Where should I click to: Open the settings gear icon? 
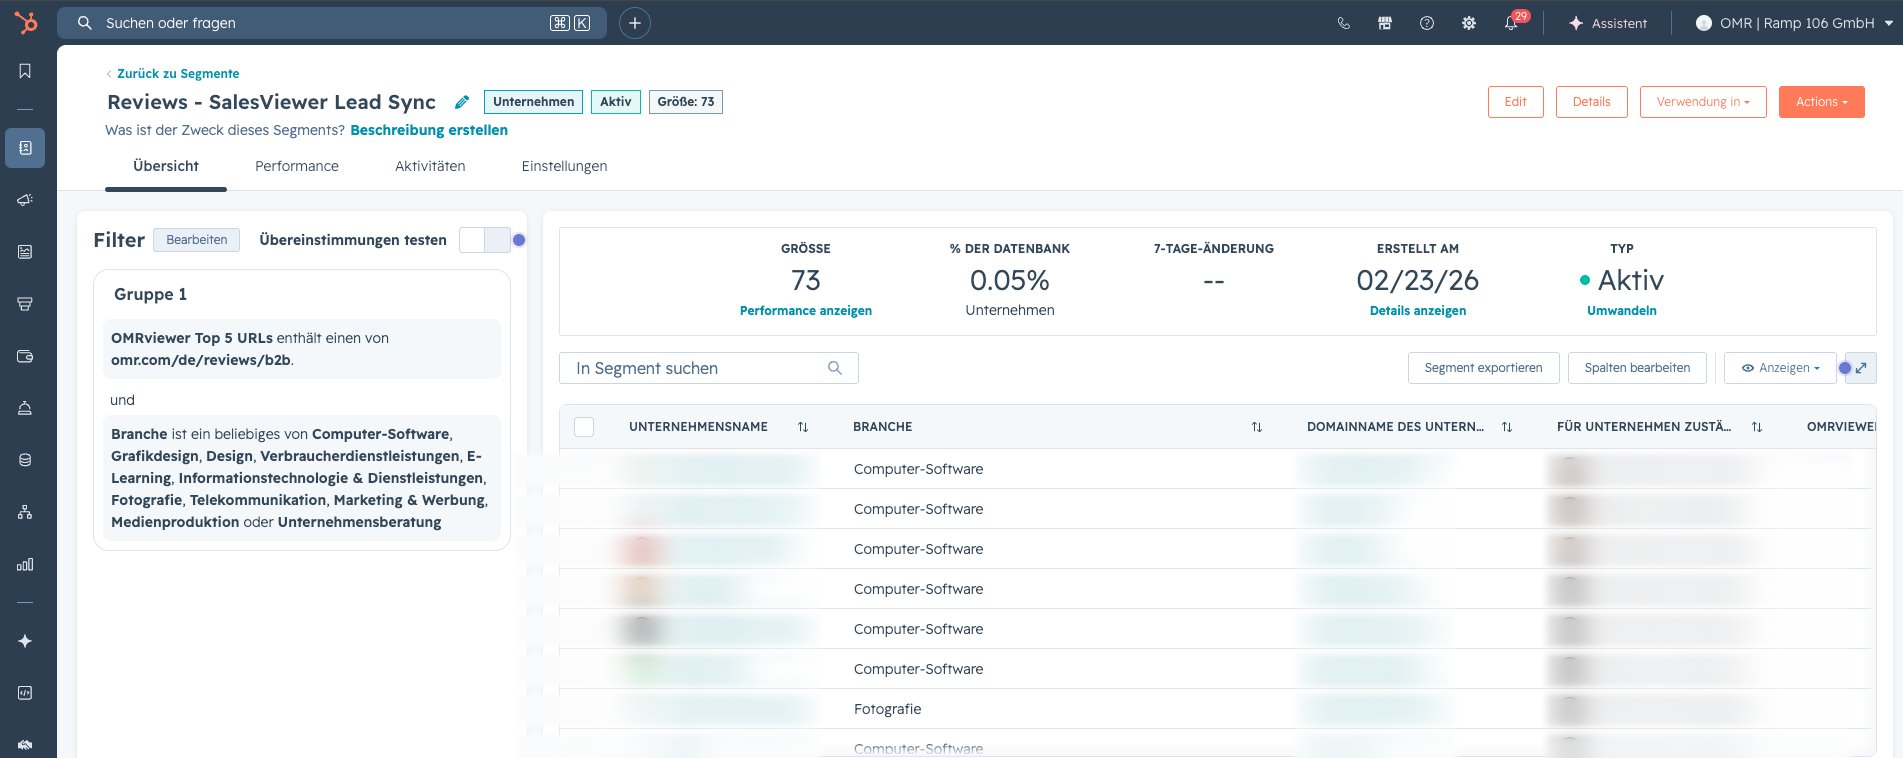click(x=1469, y=23)
